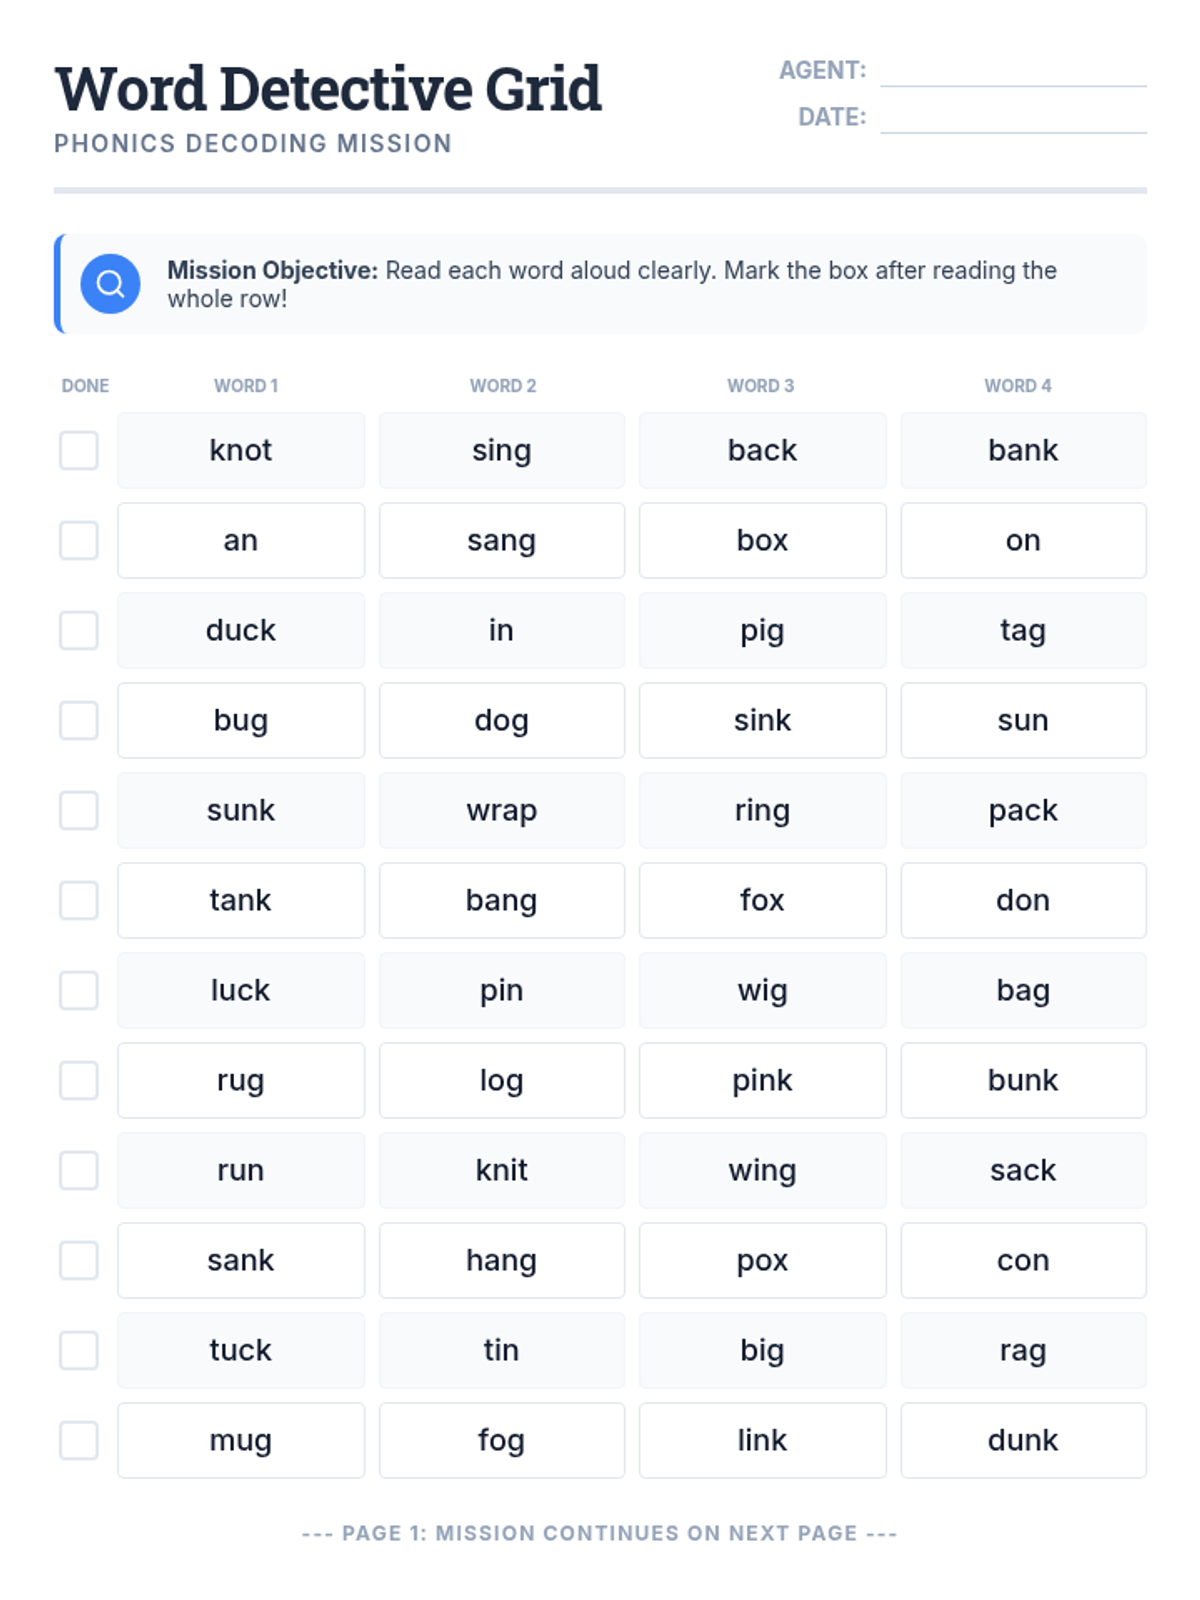Click the word 'knit'

pos(501,1171)
